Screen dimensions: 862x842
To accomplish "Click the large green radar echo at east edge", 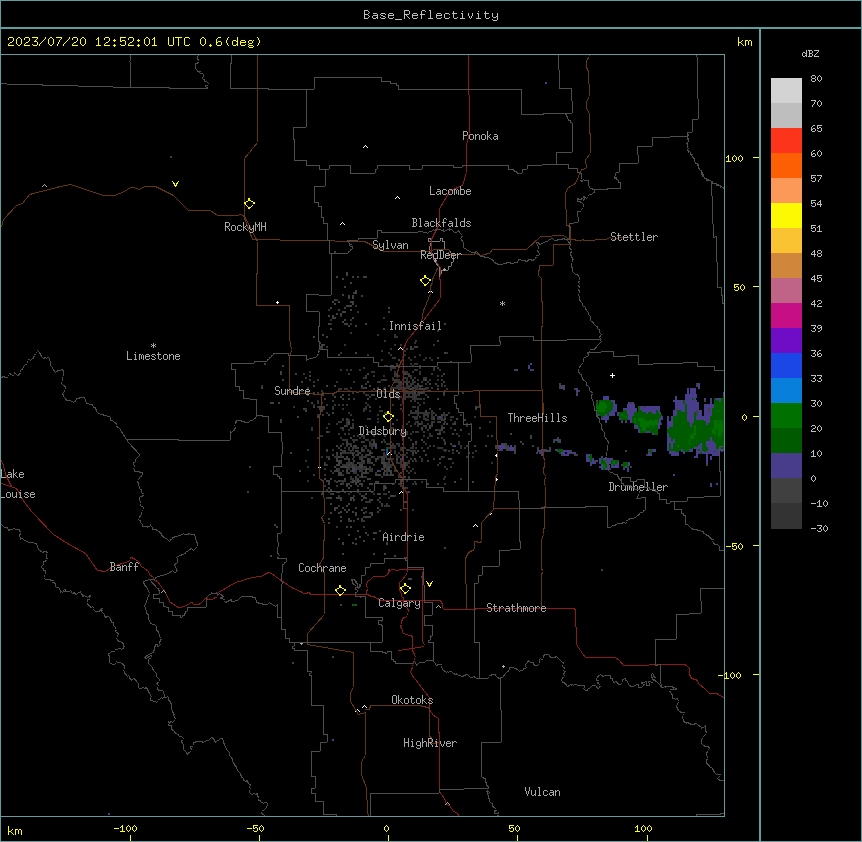I will click(x=696, y=422).
